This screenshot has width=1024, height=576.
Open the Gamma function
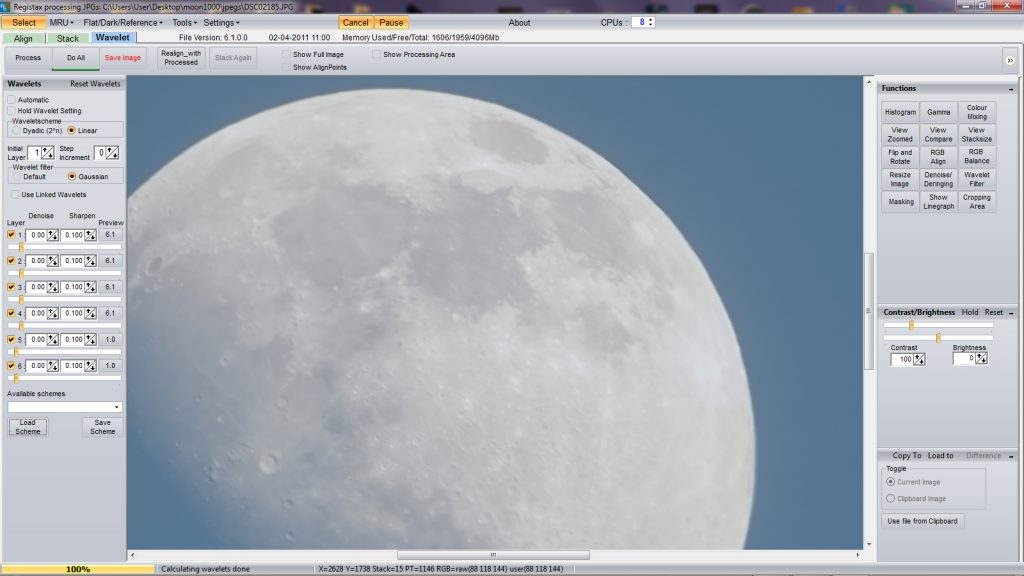(938, 112)
